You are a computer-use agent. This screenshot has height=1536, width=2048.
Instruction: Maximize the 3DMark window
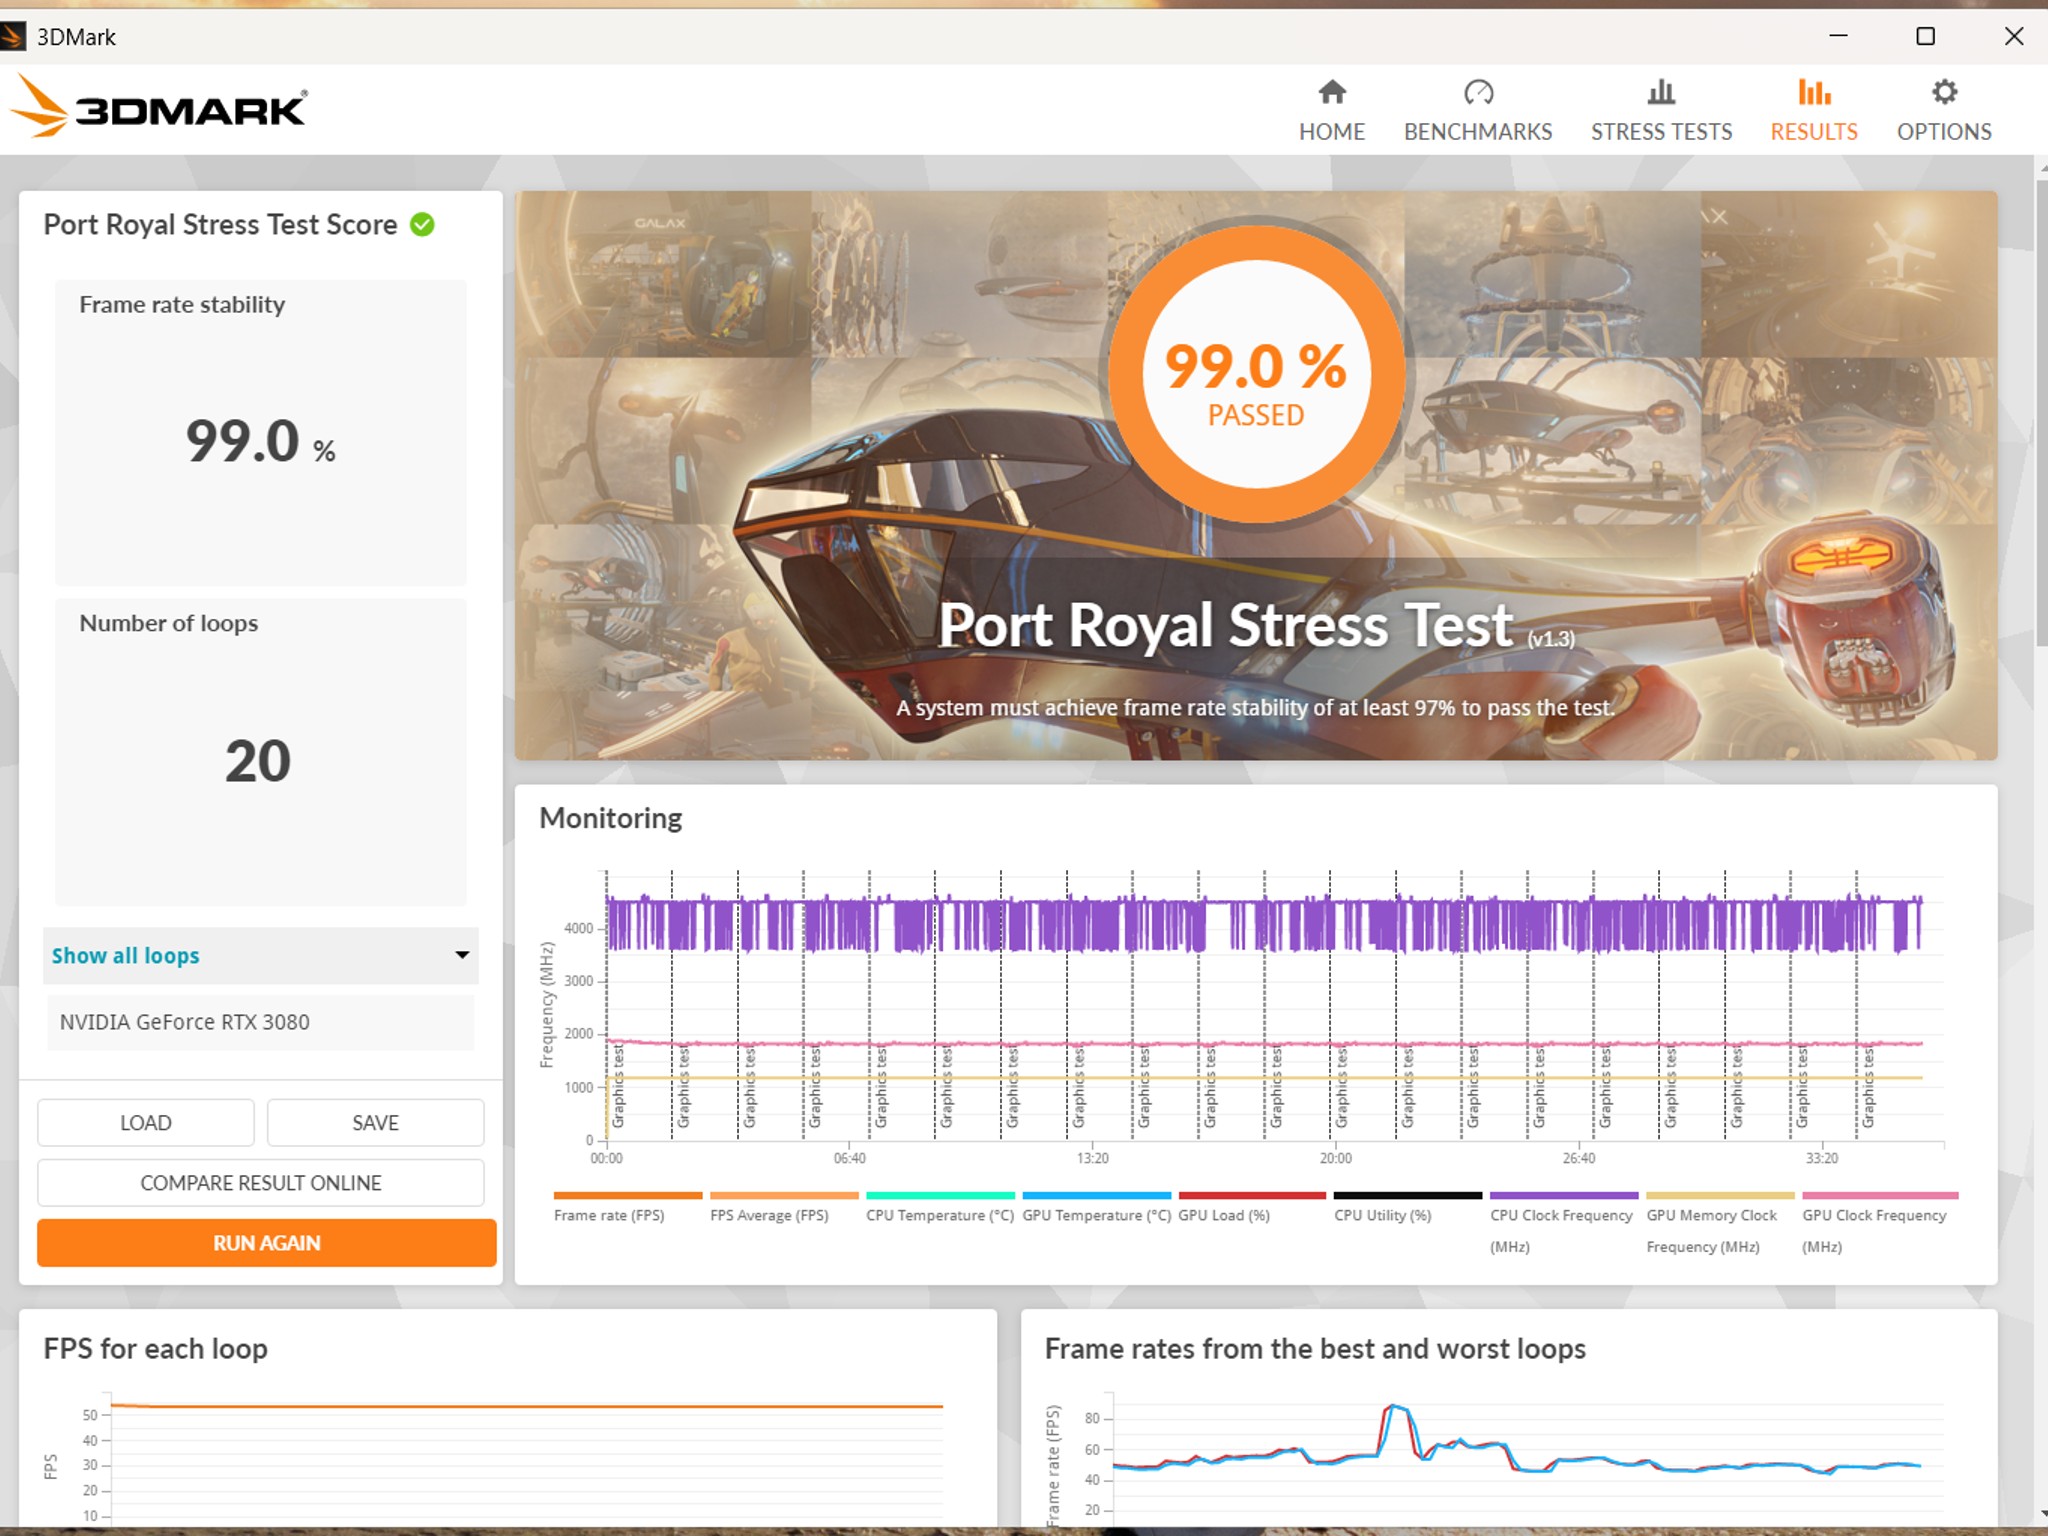coord(1925,36)
